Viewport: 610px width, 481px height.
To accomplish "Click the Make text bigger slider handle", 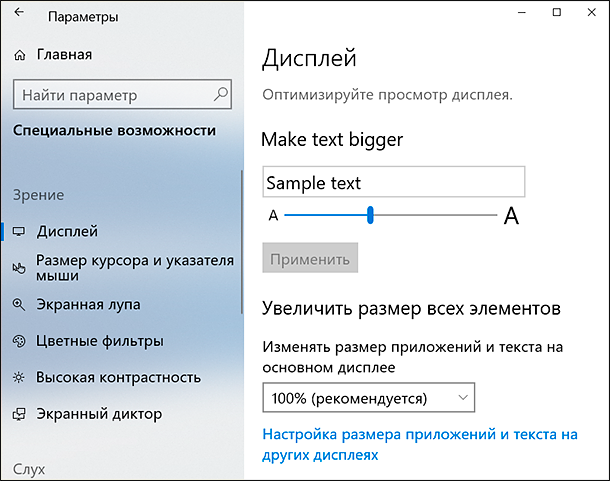I will (x=371, y=214).
